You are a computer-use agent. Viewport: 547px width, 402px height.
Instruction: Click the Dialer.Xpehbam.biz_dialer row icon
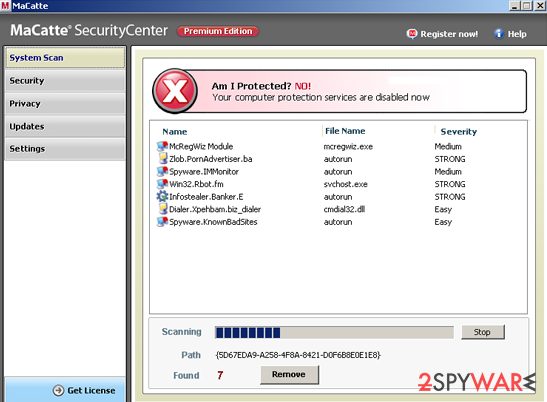pos(163,209)
